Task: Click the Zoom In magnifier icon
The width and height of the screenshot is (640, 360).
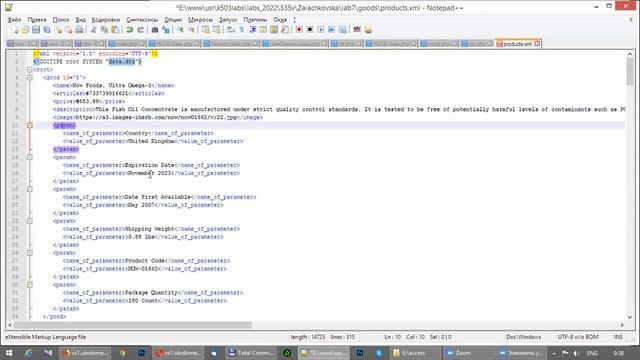Action: coord(180,30)
